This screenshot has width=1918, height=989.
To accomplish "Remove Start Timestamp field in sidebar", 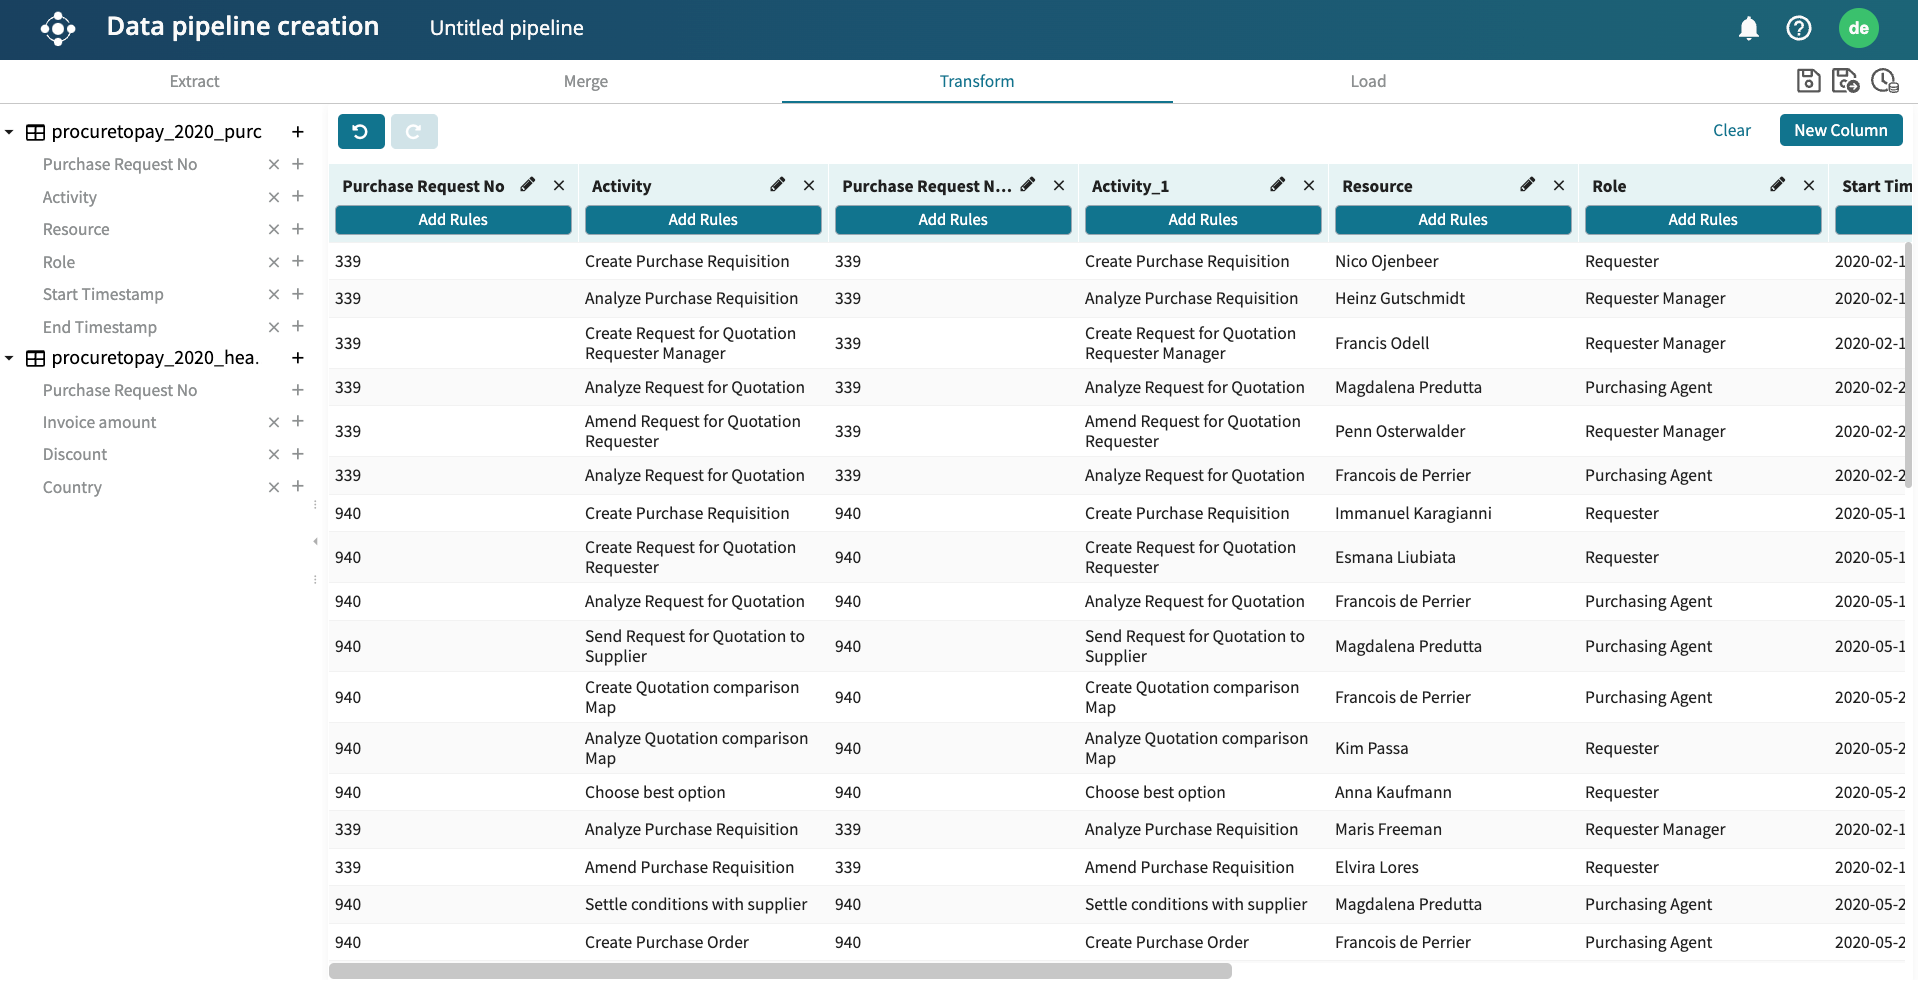I will [273, 295].
